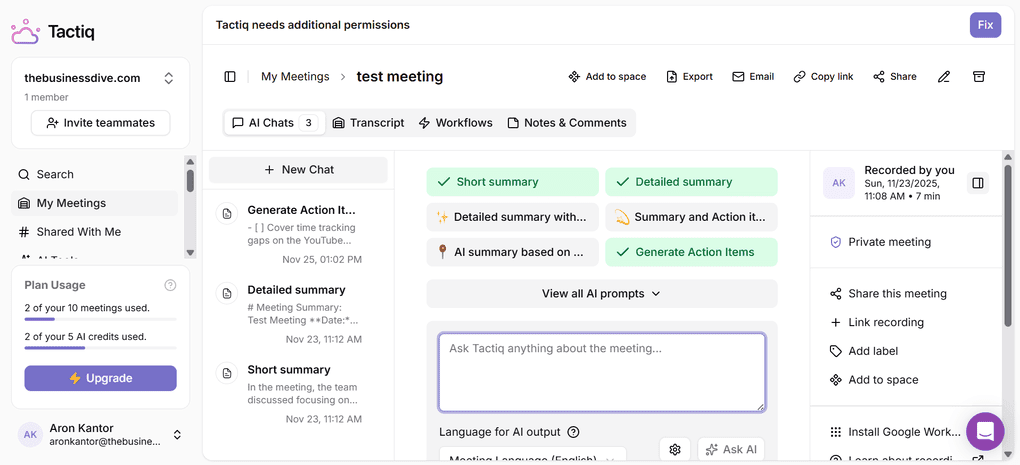Open the Notes & Comments tab
Image resolution: width=1020 pixels, height=465 pixels.
567,123
